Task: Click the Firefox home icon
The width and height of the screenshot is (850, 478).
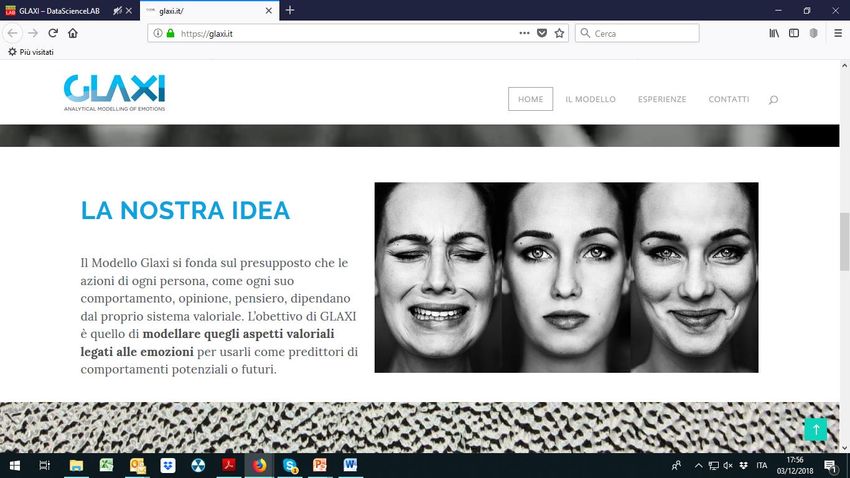Action: pos(73,33)
